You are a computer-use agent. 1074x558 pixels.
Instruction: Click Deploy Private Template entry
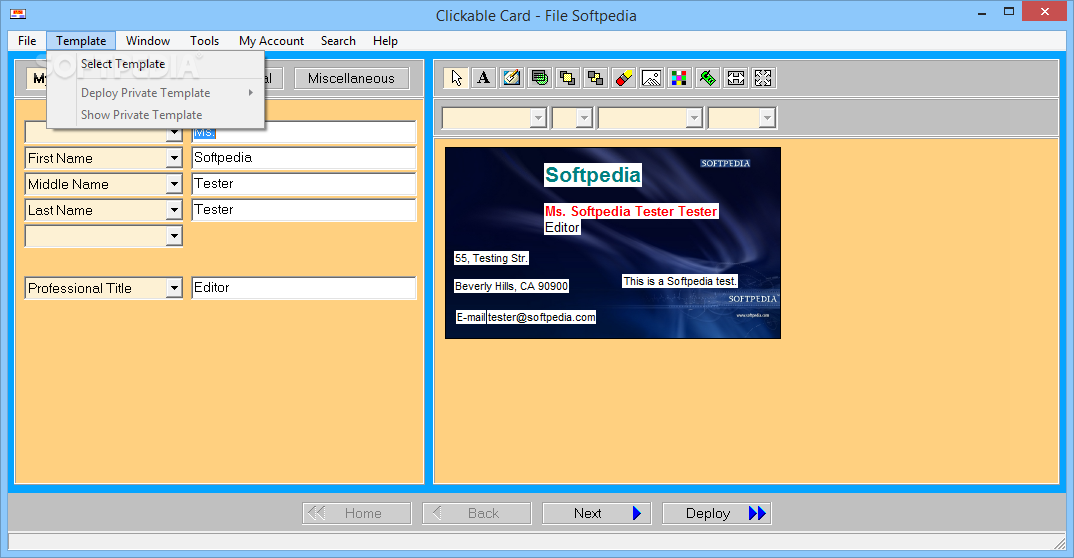coord(155,92)
